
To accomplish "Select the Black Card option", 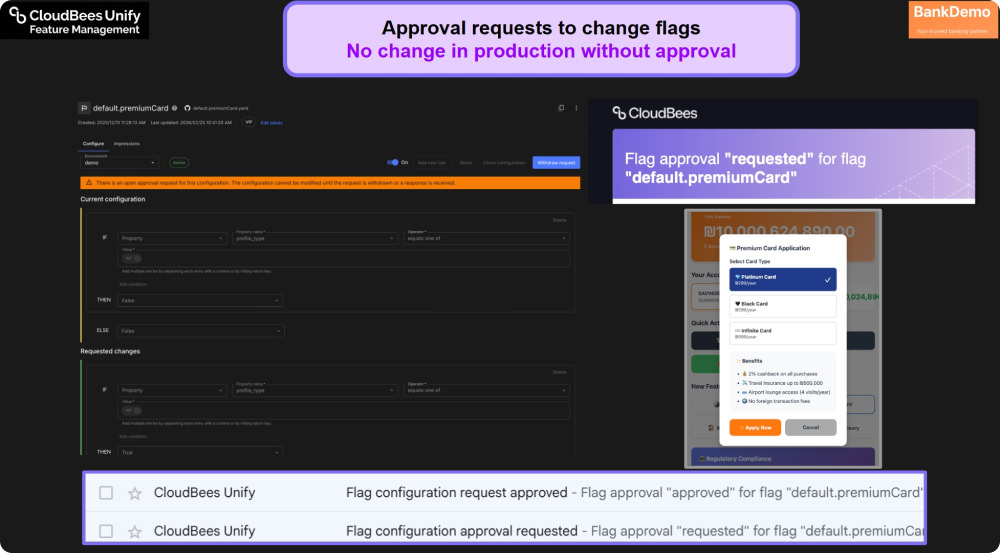I will (x=783, y=306).
